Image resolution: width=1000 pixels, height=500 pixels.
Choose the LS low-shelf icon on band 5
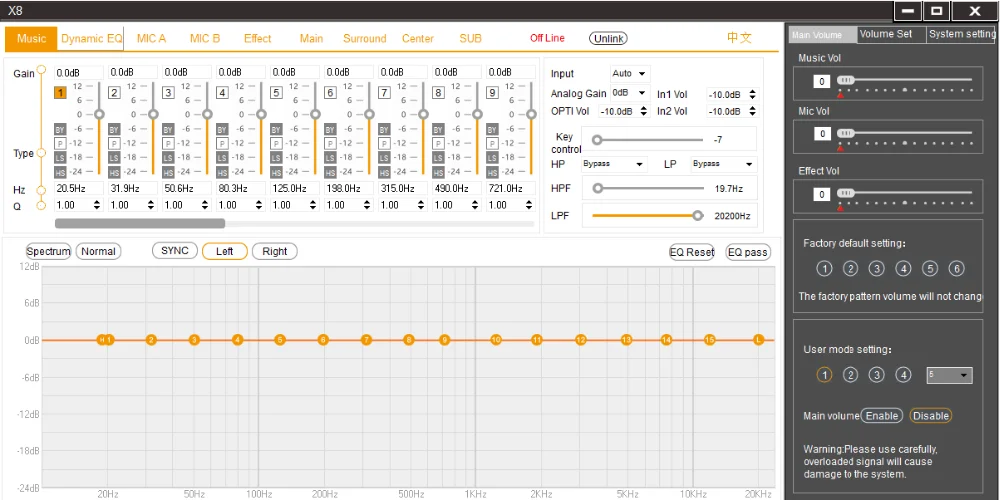276,158
